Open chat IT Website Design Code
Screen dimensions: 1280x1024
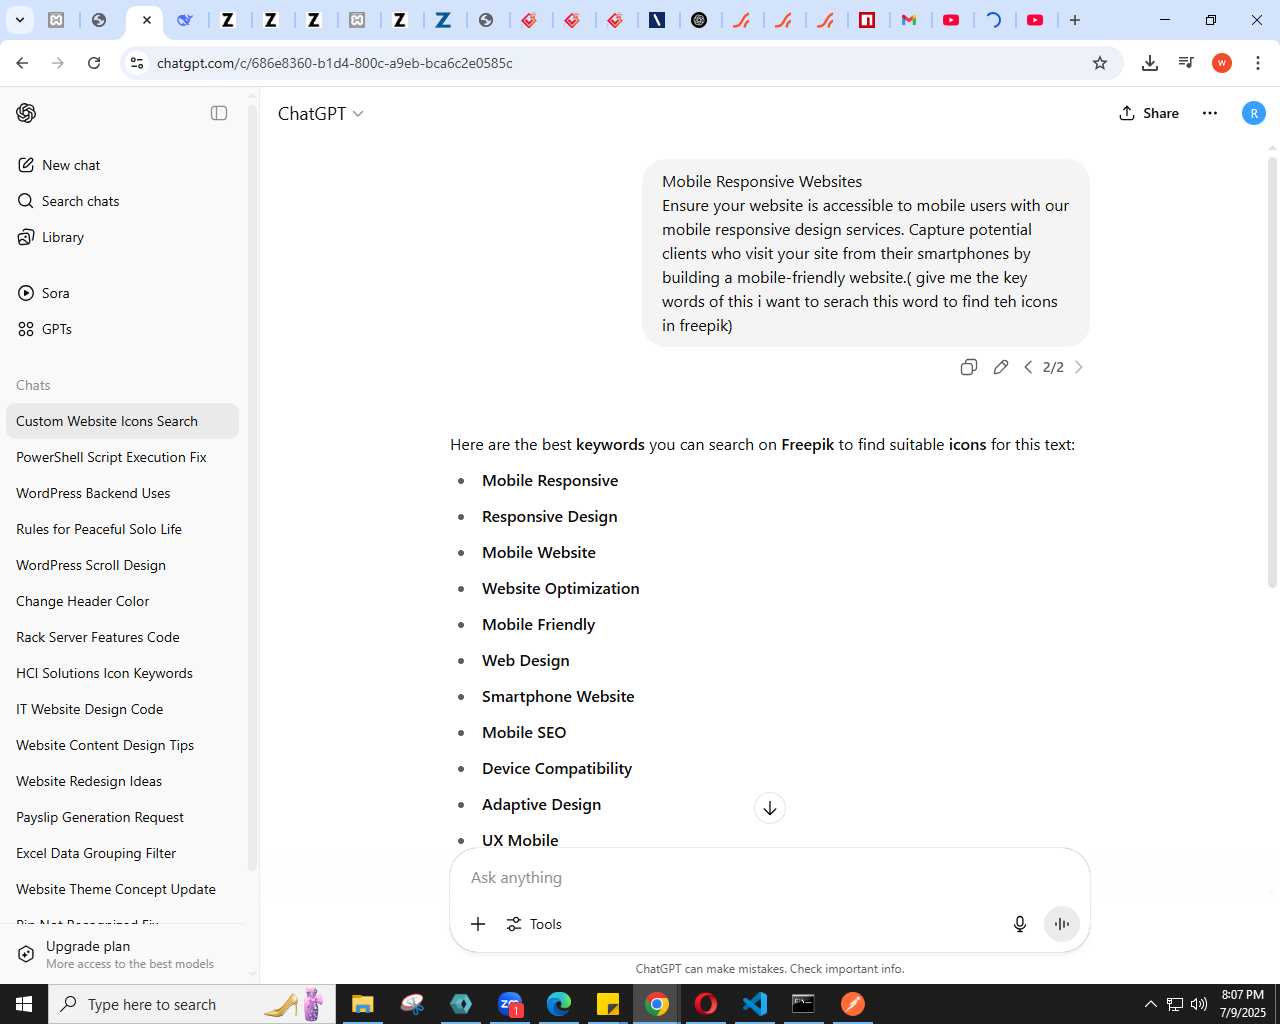[123, 709]
